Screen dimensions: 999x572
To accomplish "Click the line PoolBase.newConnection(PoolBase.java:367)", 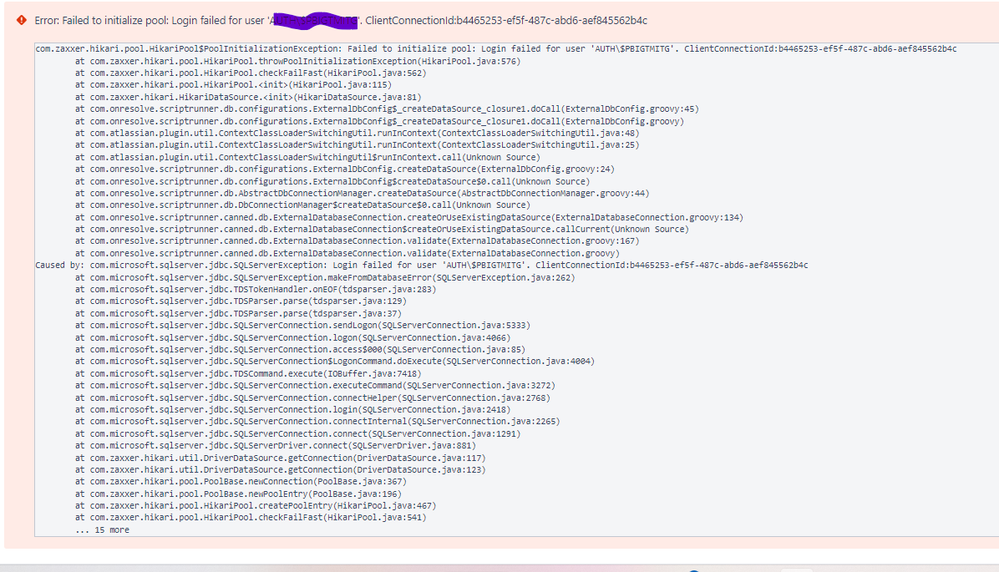I will 240,482.
